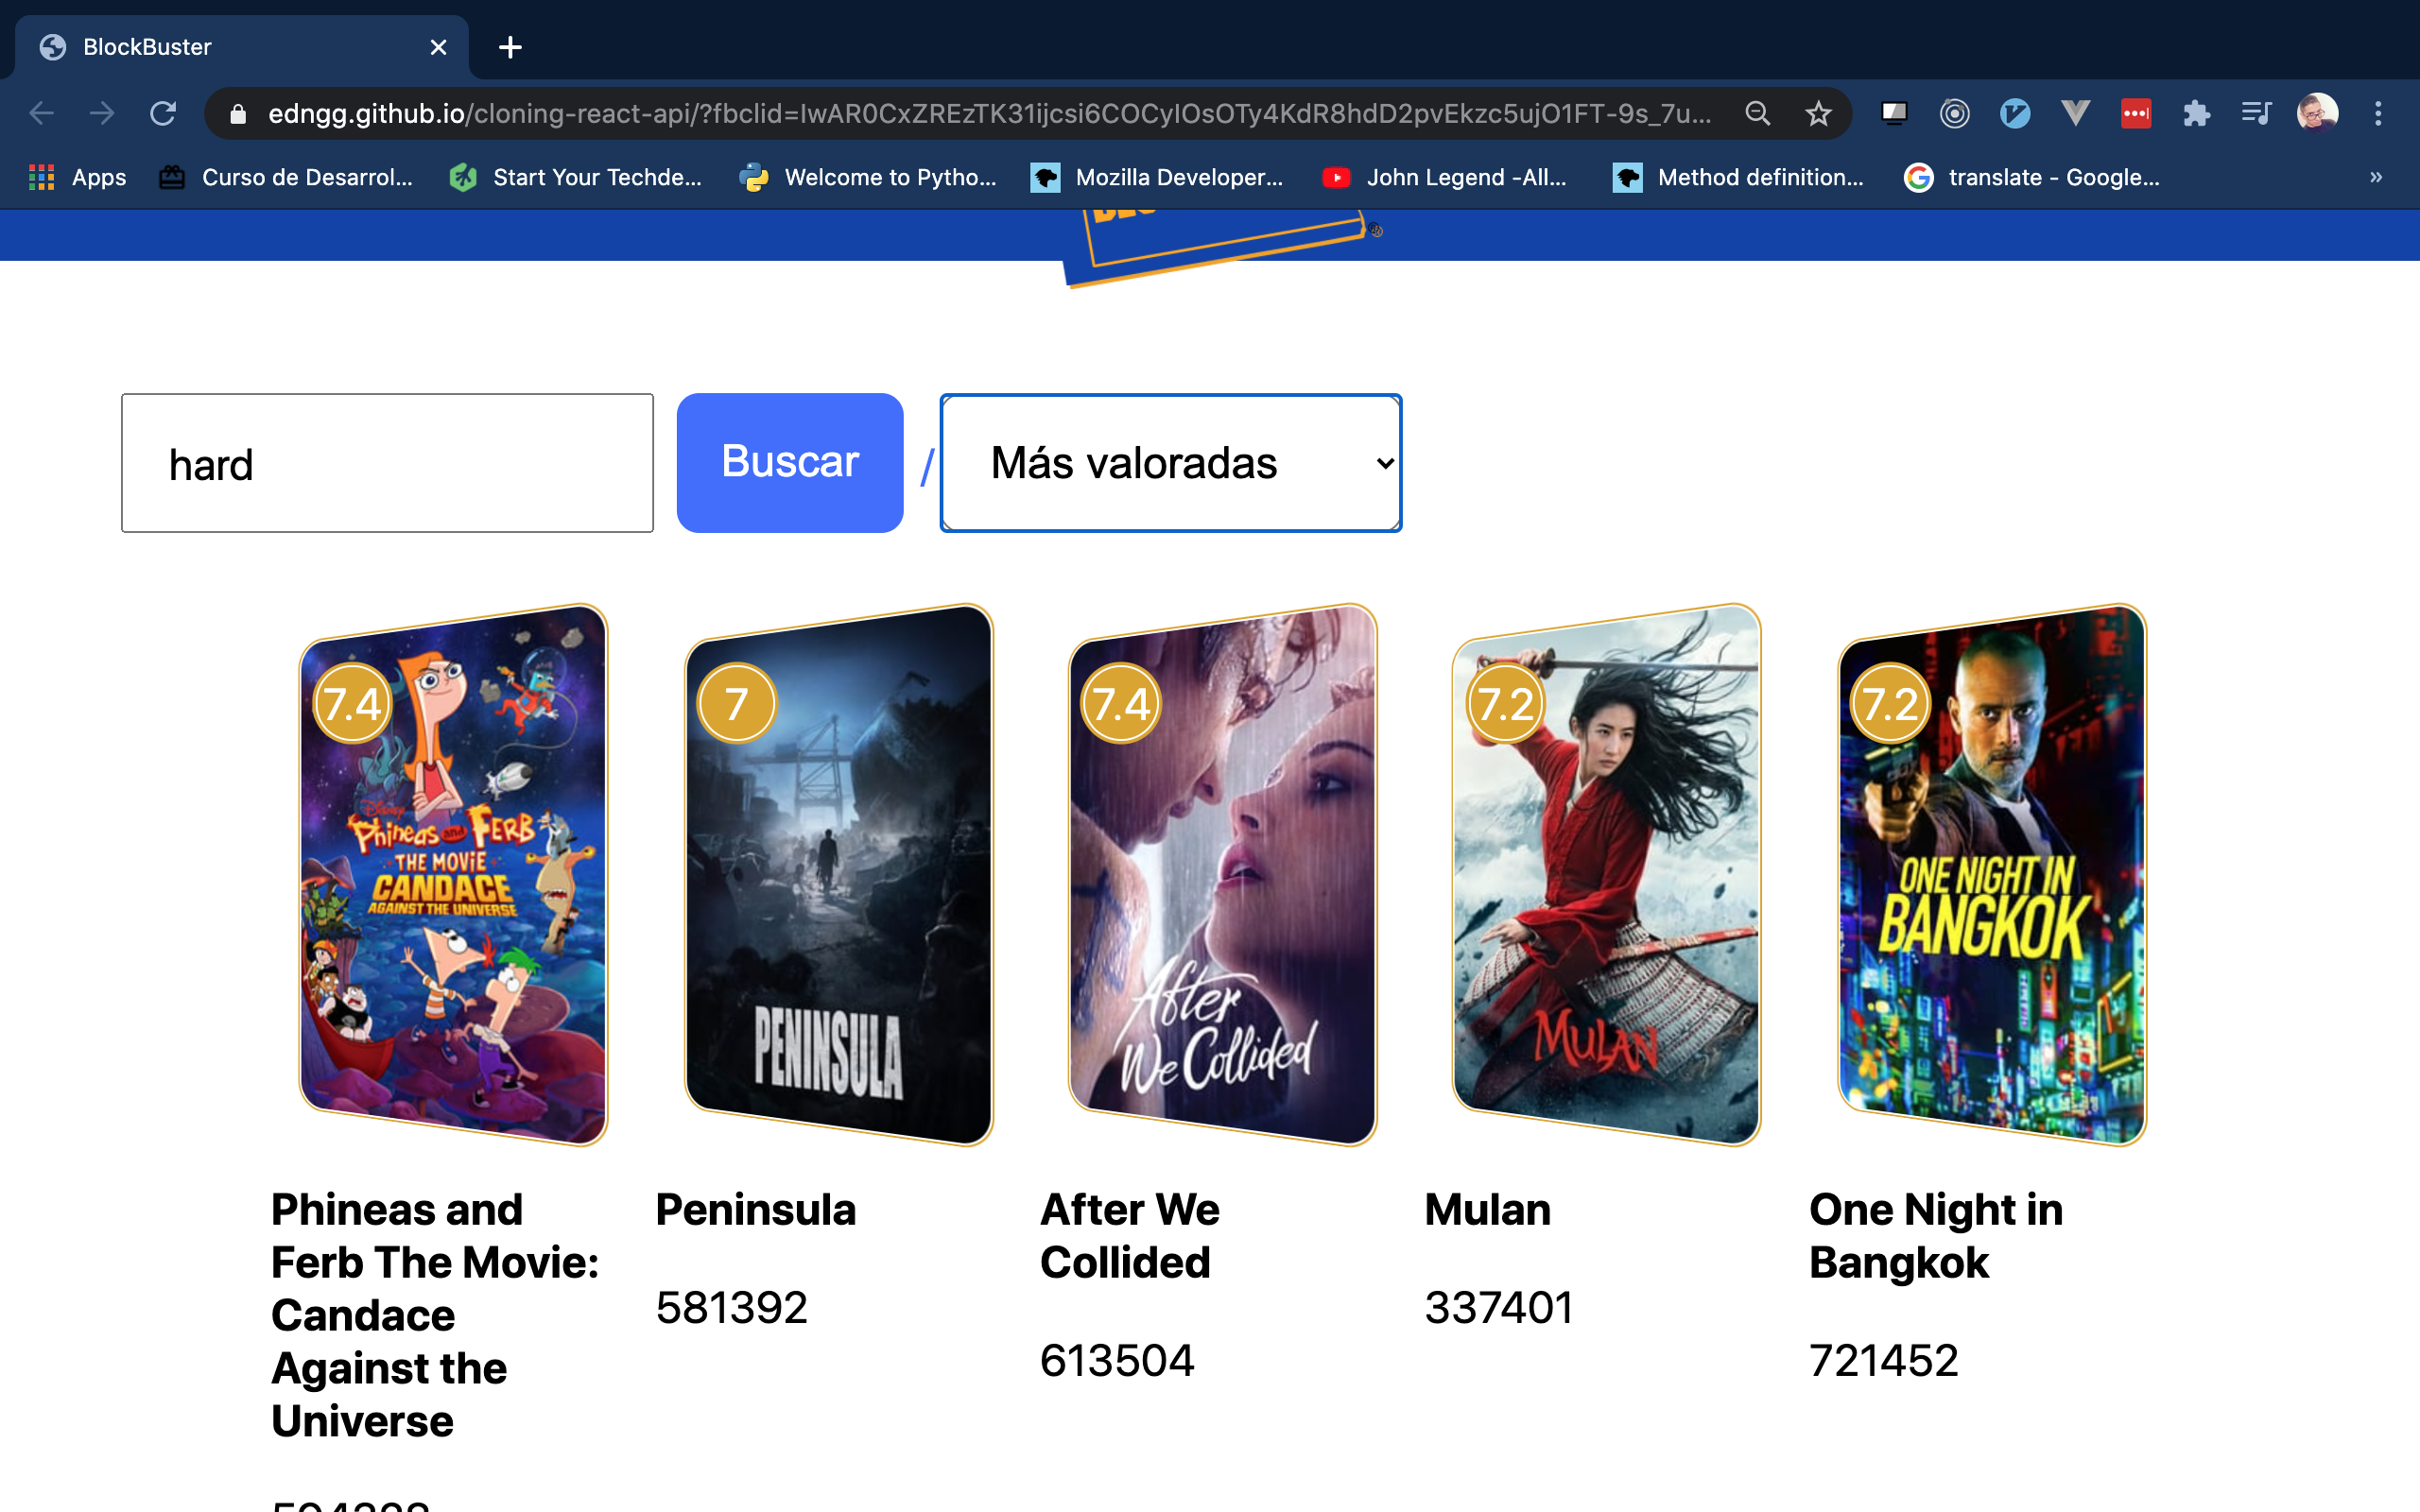Click the 7 rating badge on Peninsula
The width and height of the screenshot is (2420, 1512).
coord(736,703)
